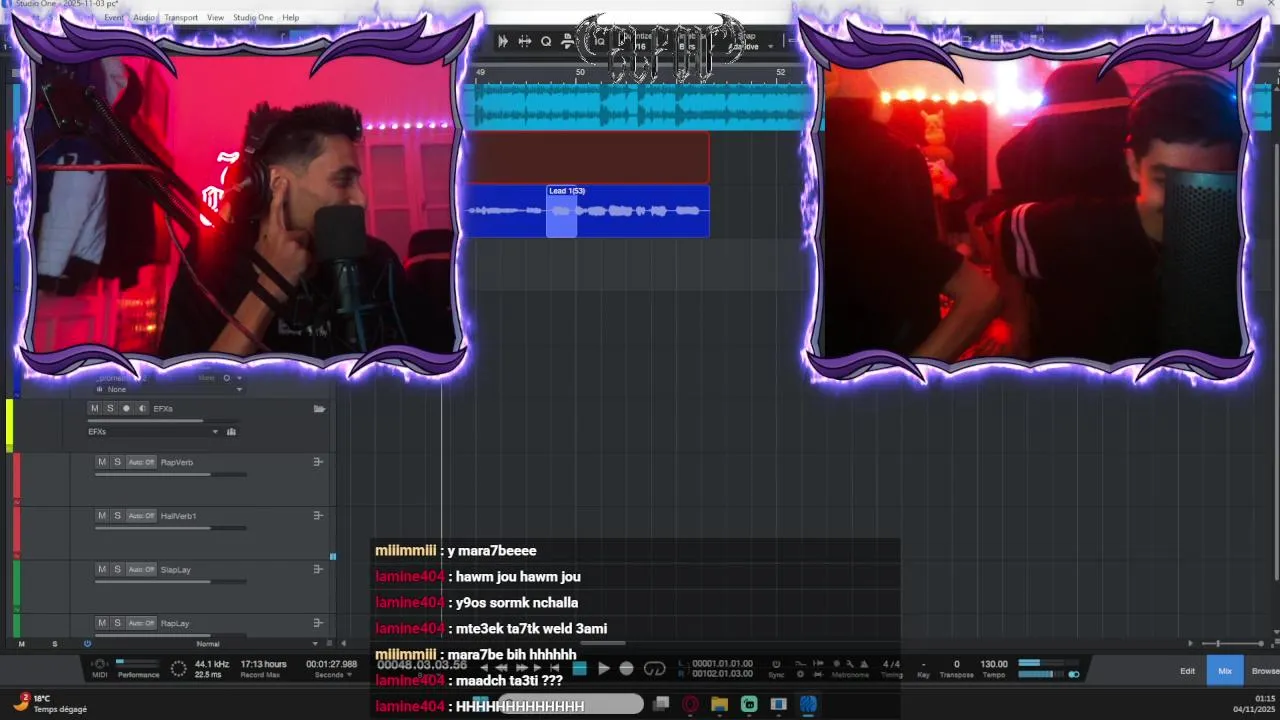Click the transport Stop button
The image size is (1280, 720).
click(579, 669)
